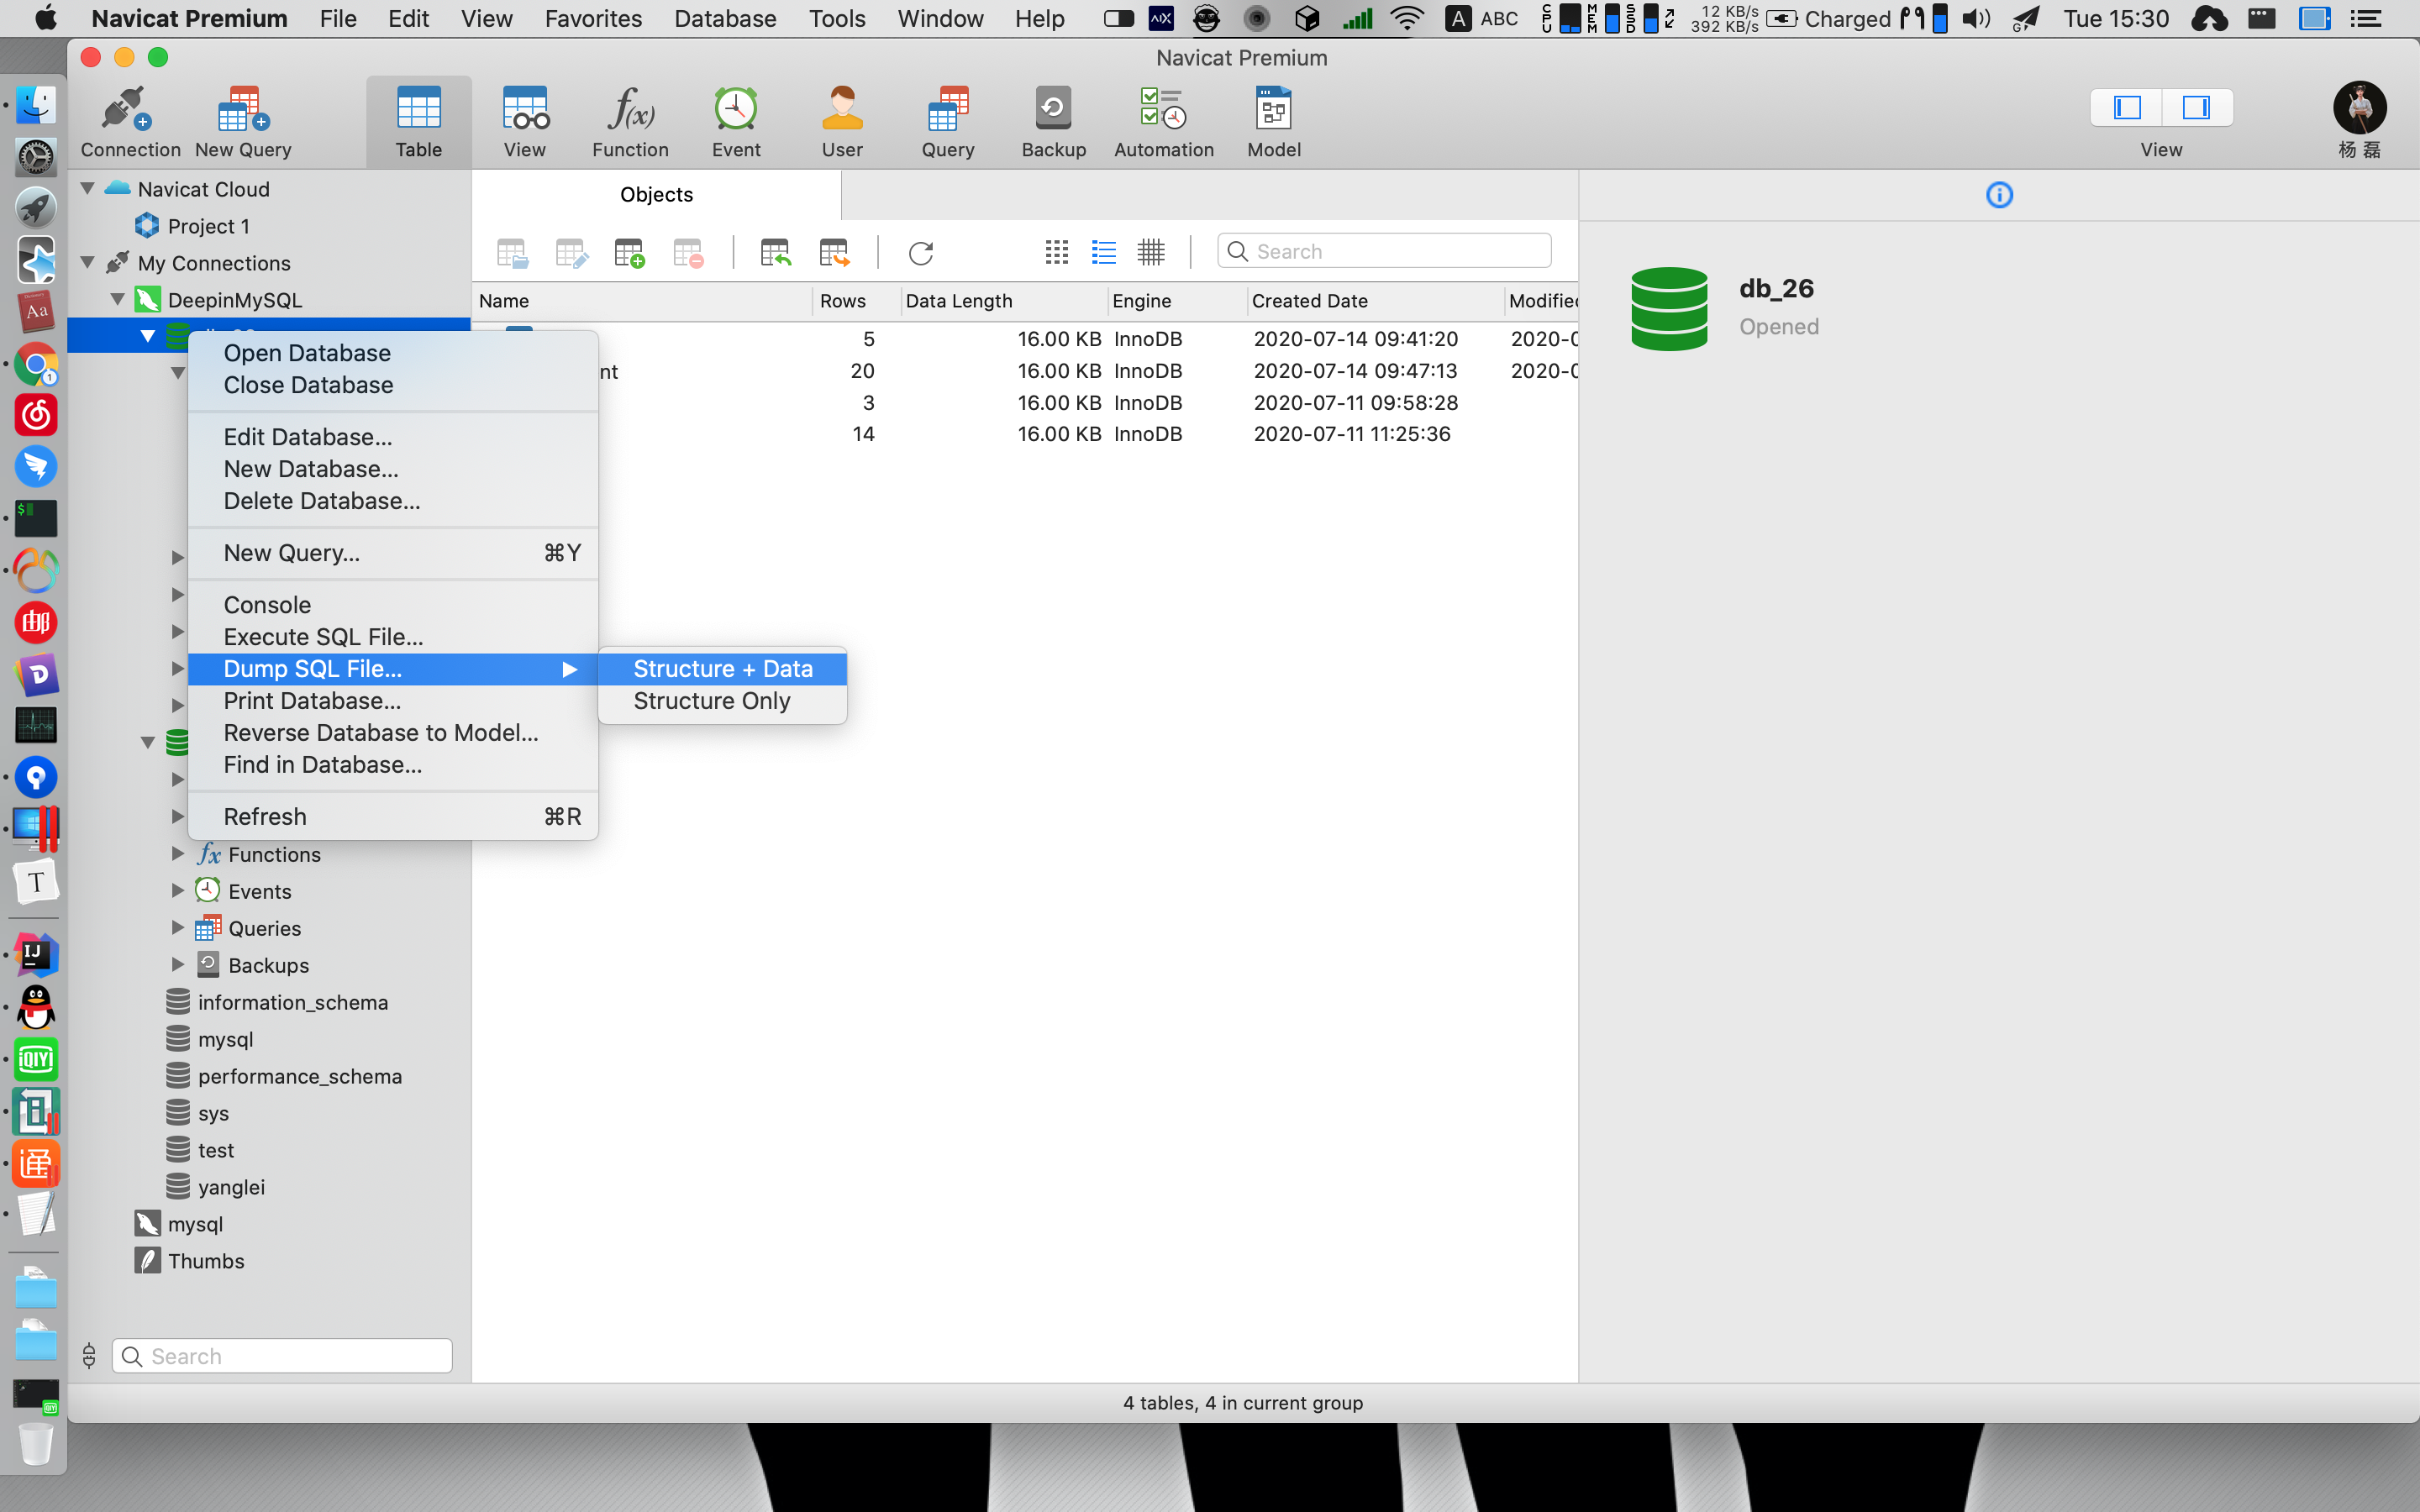The height and width of the screenshot is (1512, 2420).
Task: Click the Open Table icon
Action: click(512, 252)
